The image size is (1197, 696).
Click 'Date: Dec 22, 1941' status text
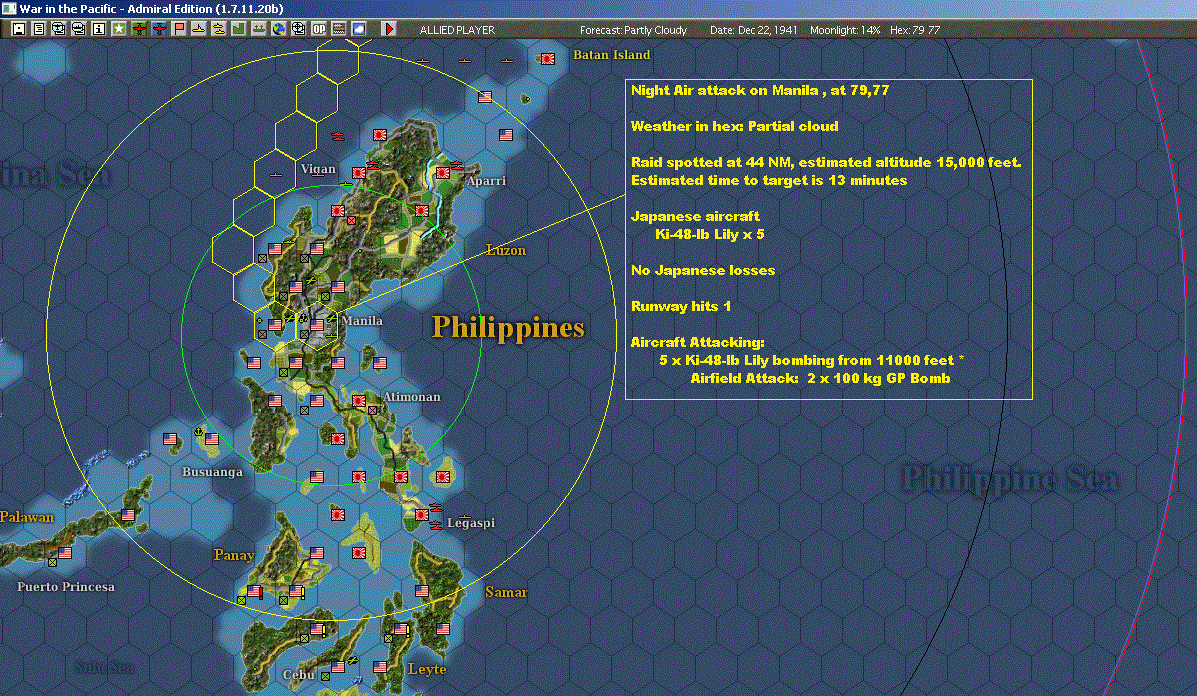[753, 30]
